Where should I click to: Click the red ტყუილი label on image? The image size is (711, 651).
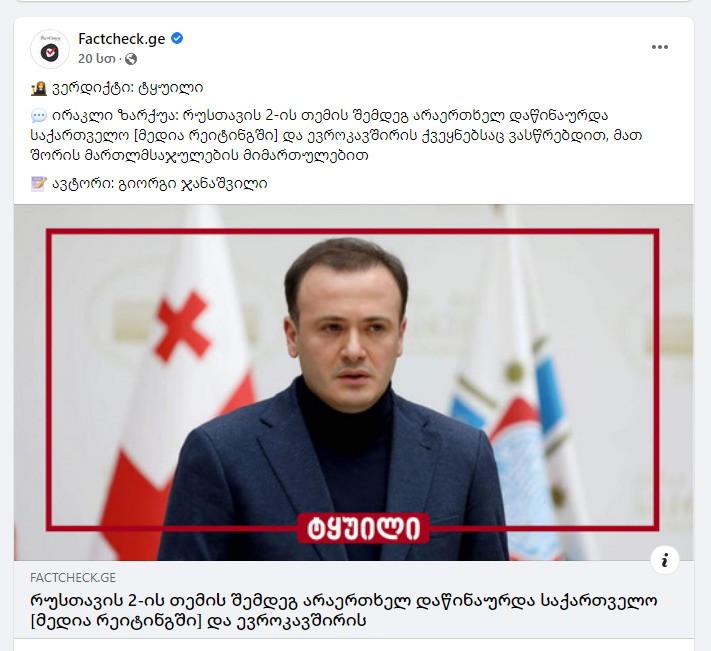pyautogui.click(x=363, y=528)
